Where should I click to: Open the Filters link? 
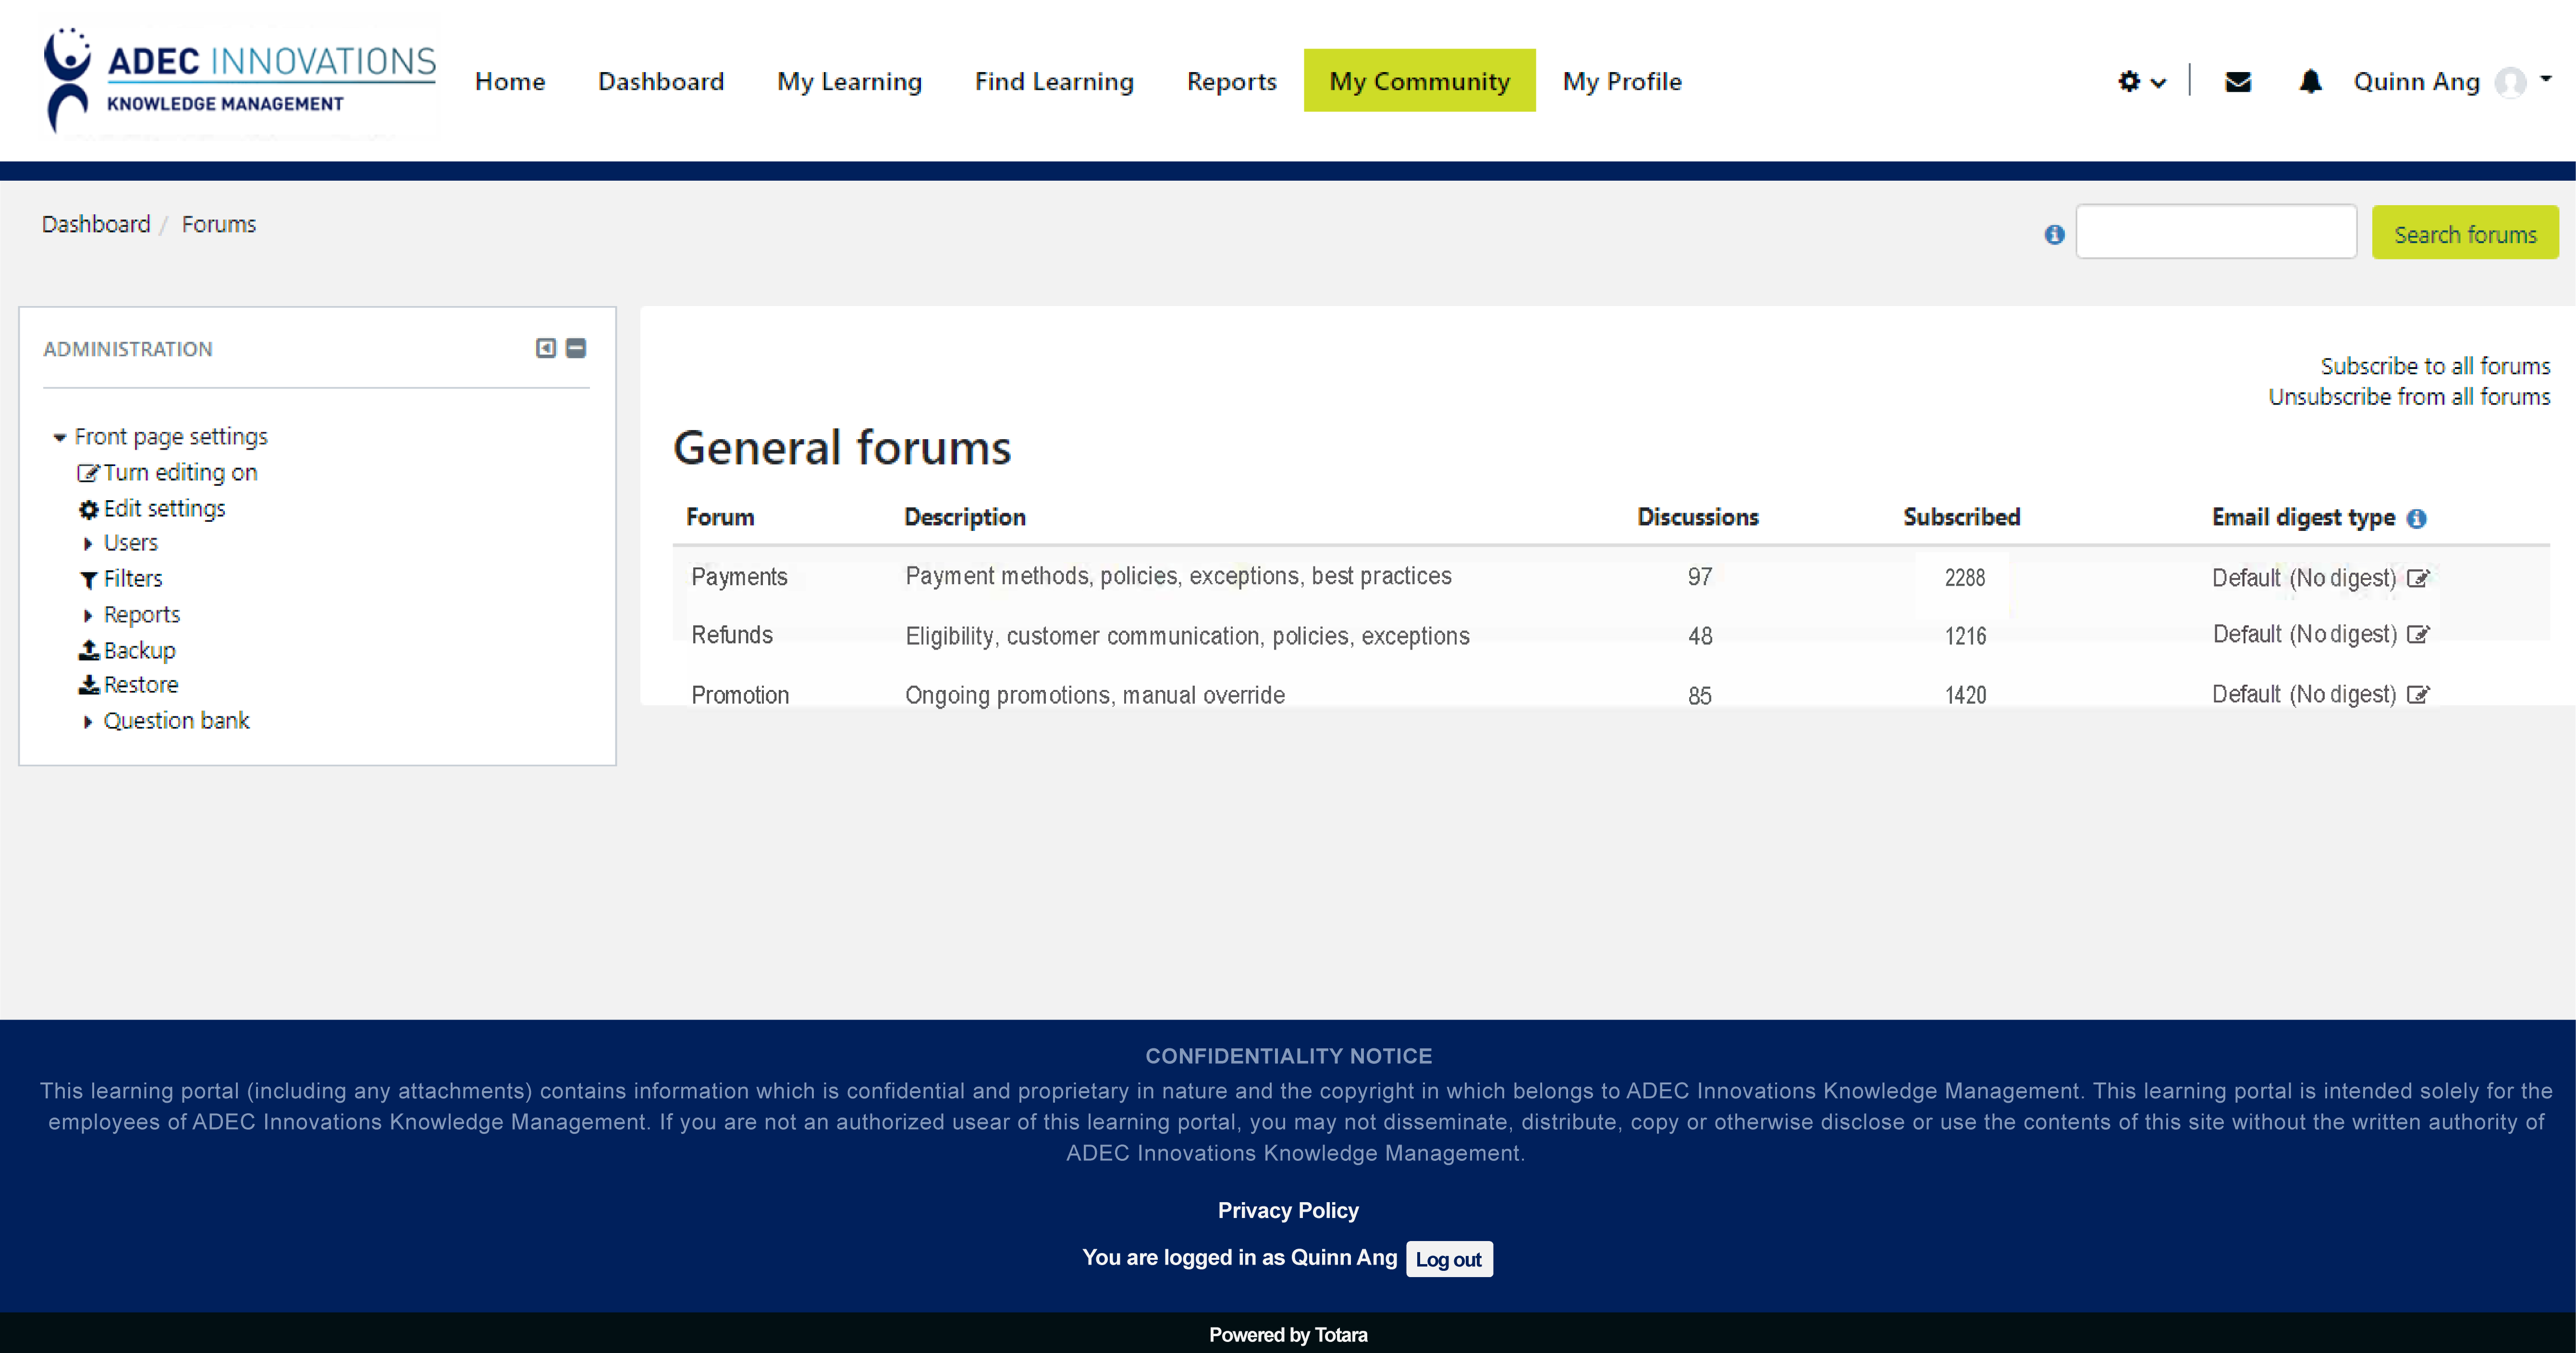click(x=132, y=578)
